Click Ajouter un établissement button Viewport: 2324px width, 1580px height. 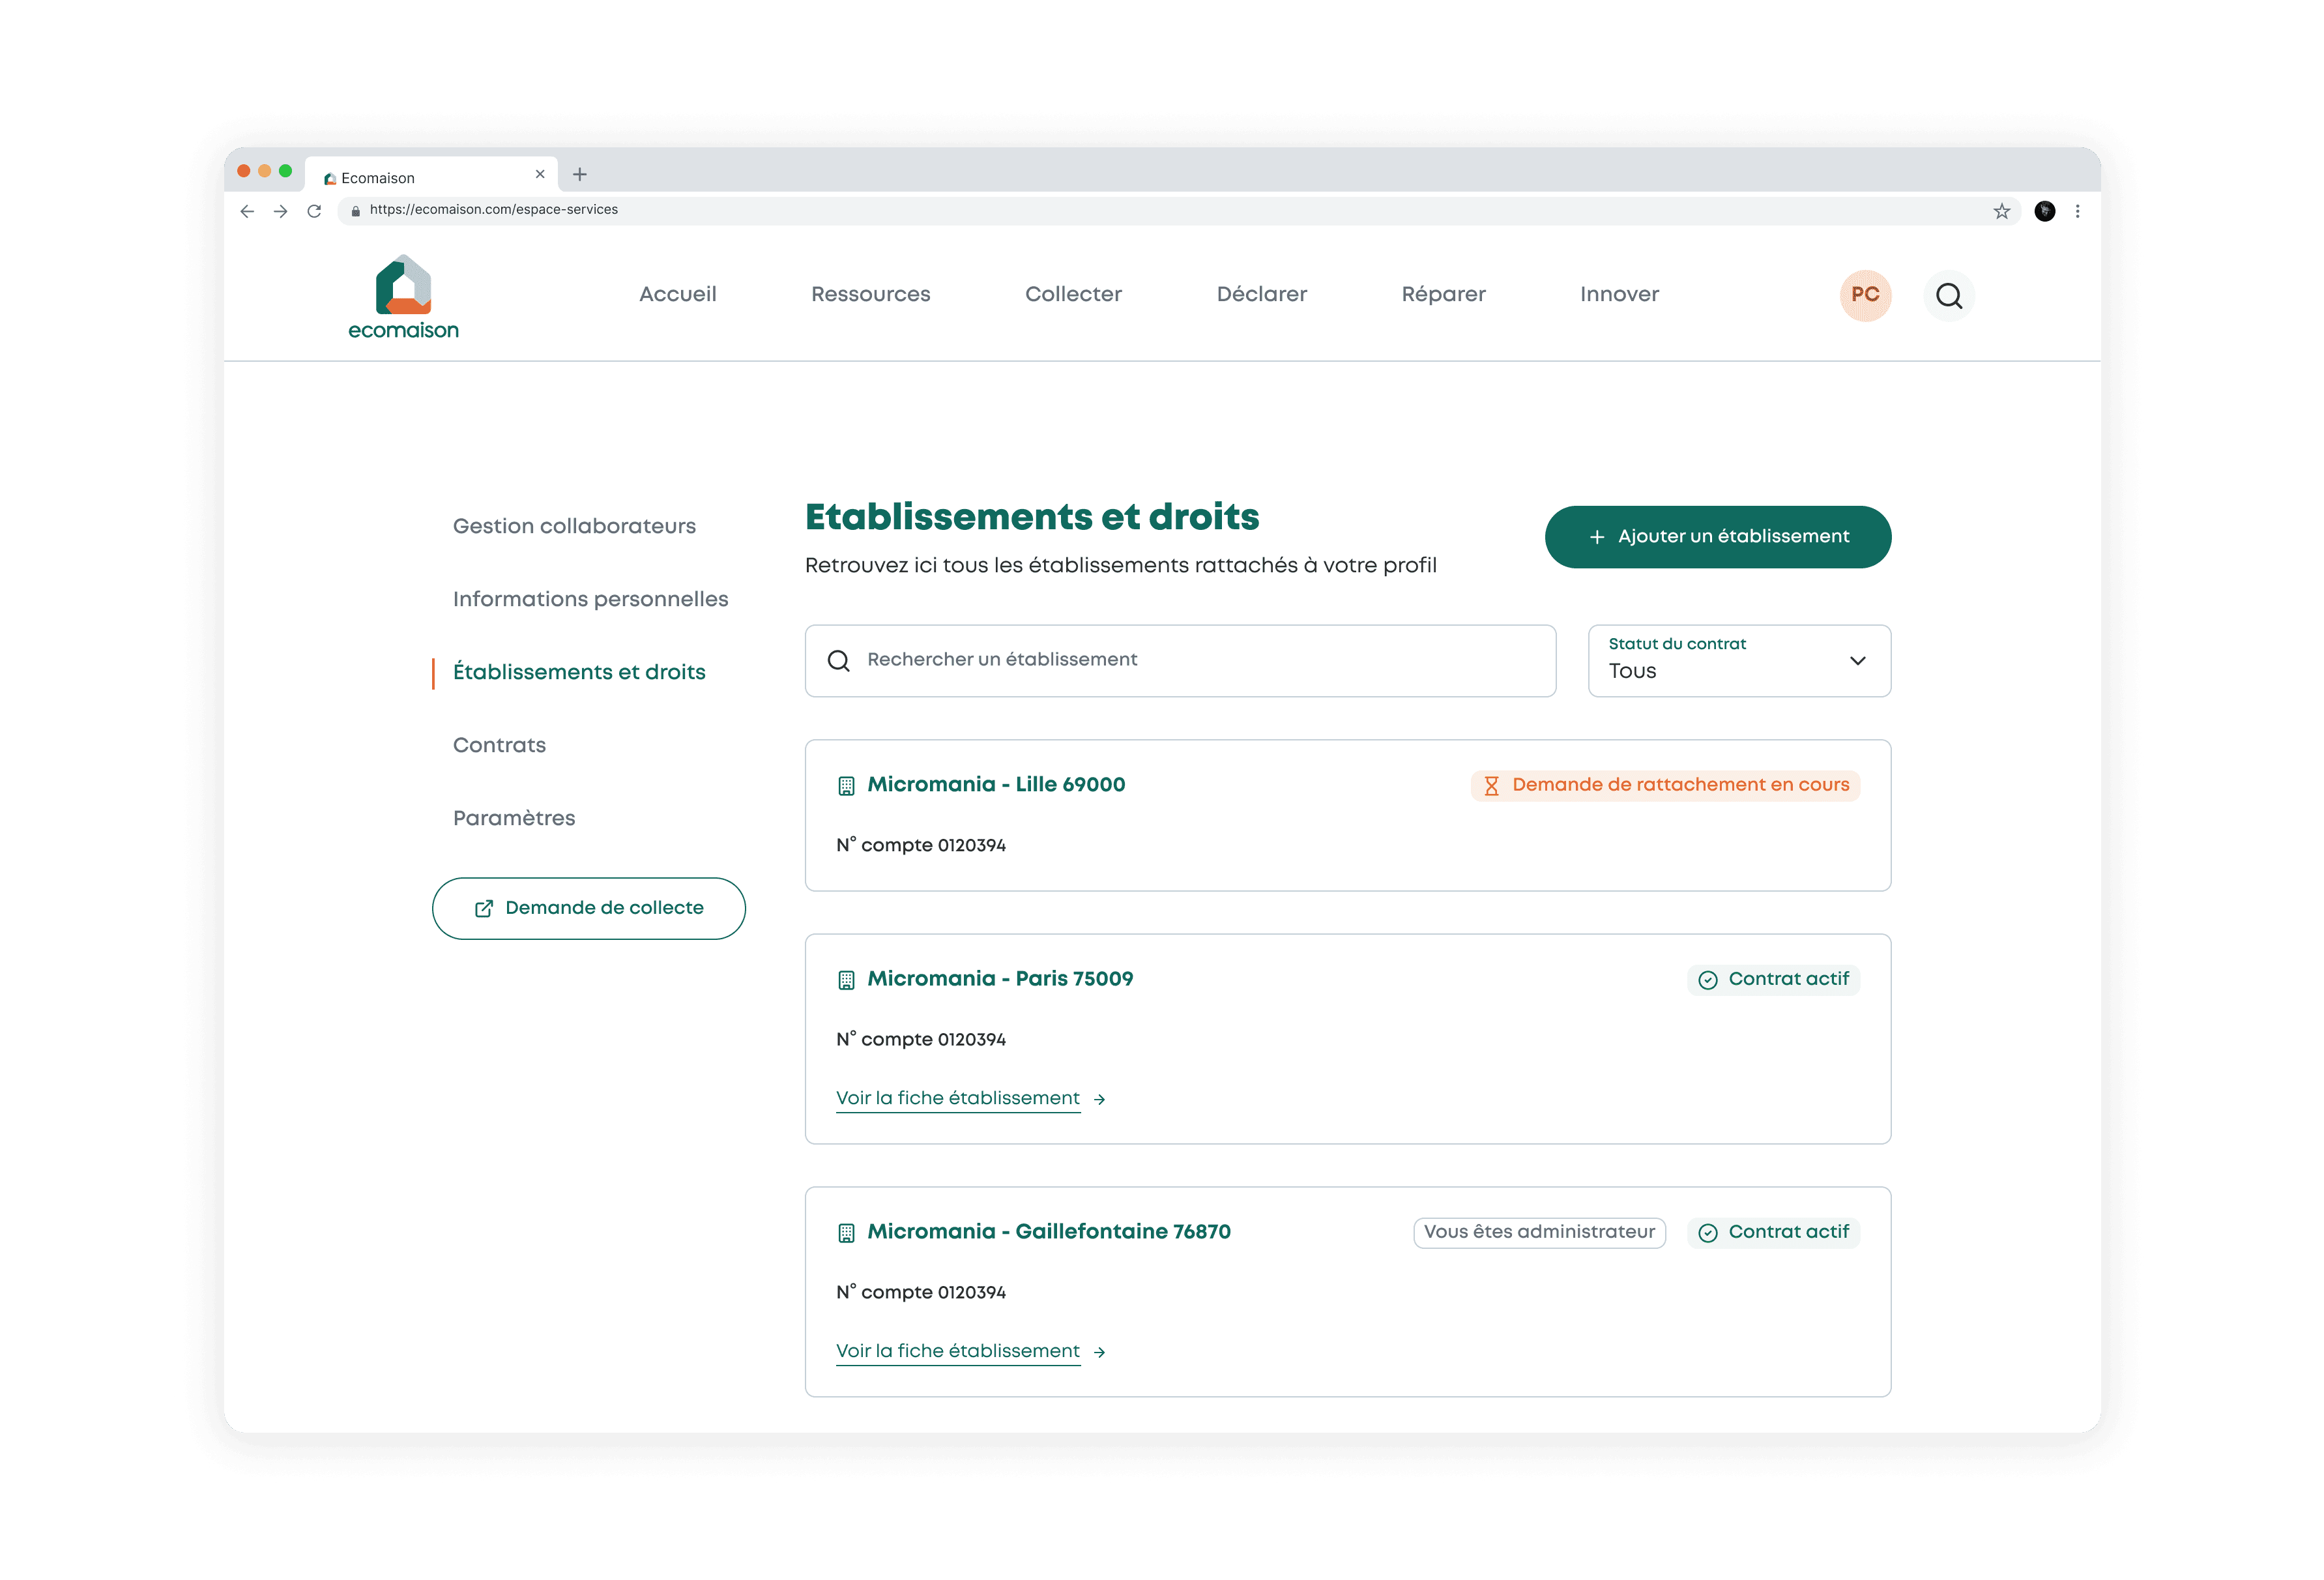point(1717,537)
